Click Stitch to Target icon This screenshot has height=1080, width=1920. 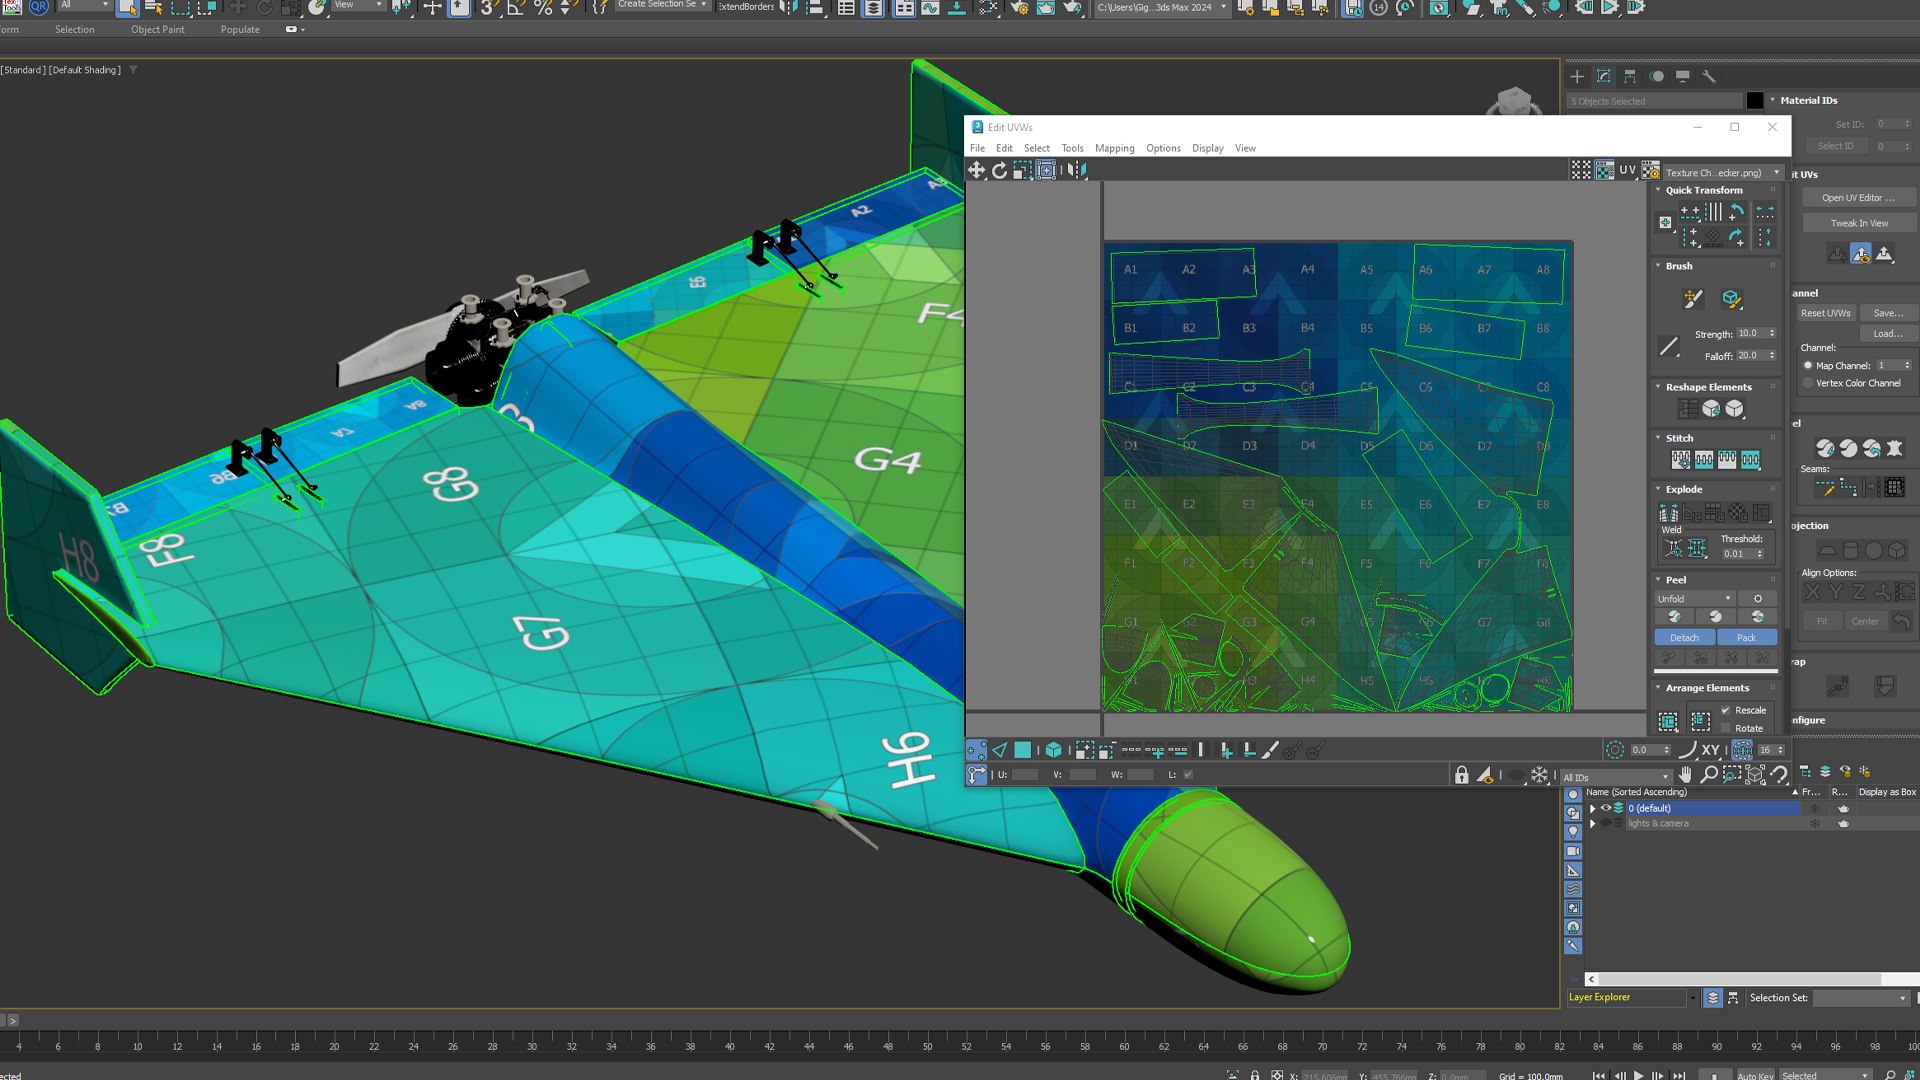1680,460
